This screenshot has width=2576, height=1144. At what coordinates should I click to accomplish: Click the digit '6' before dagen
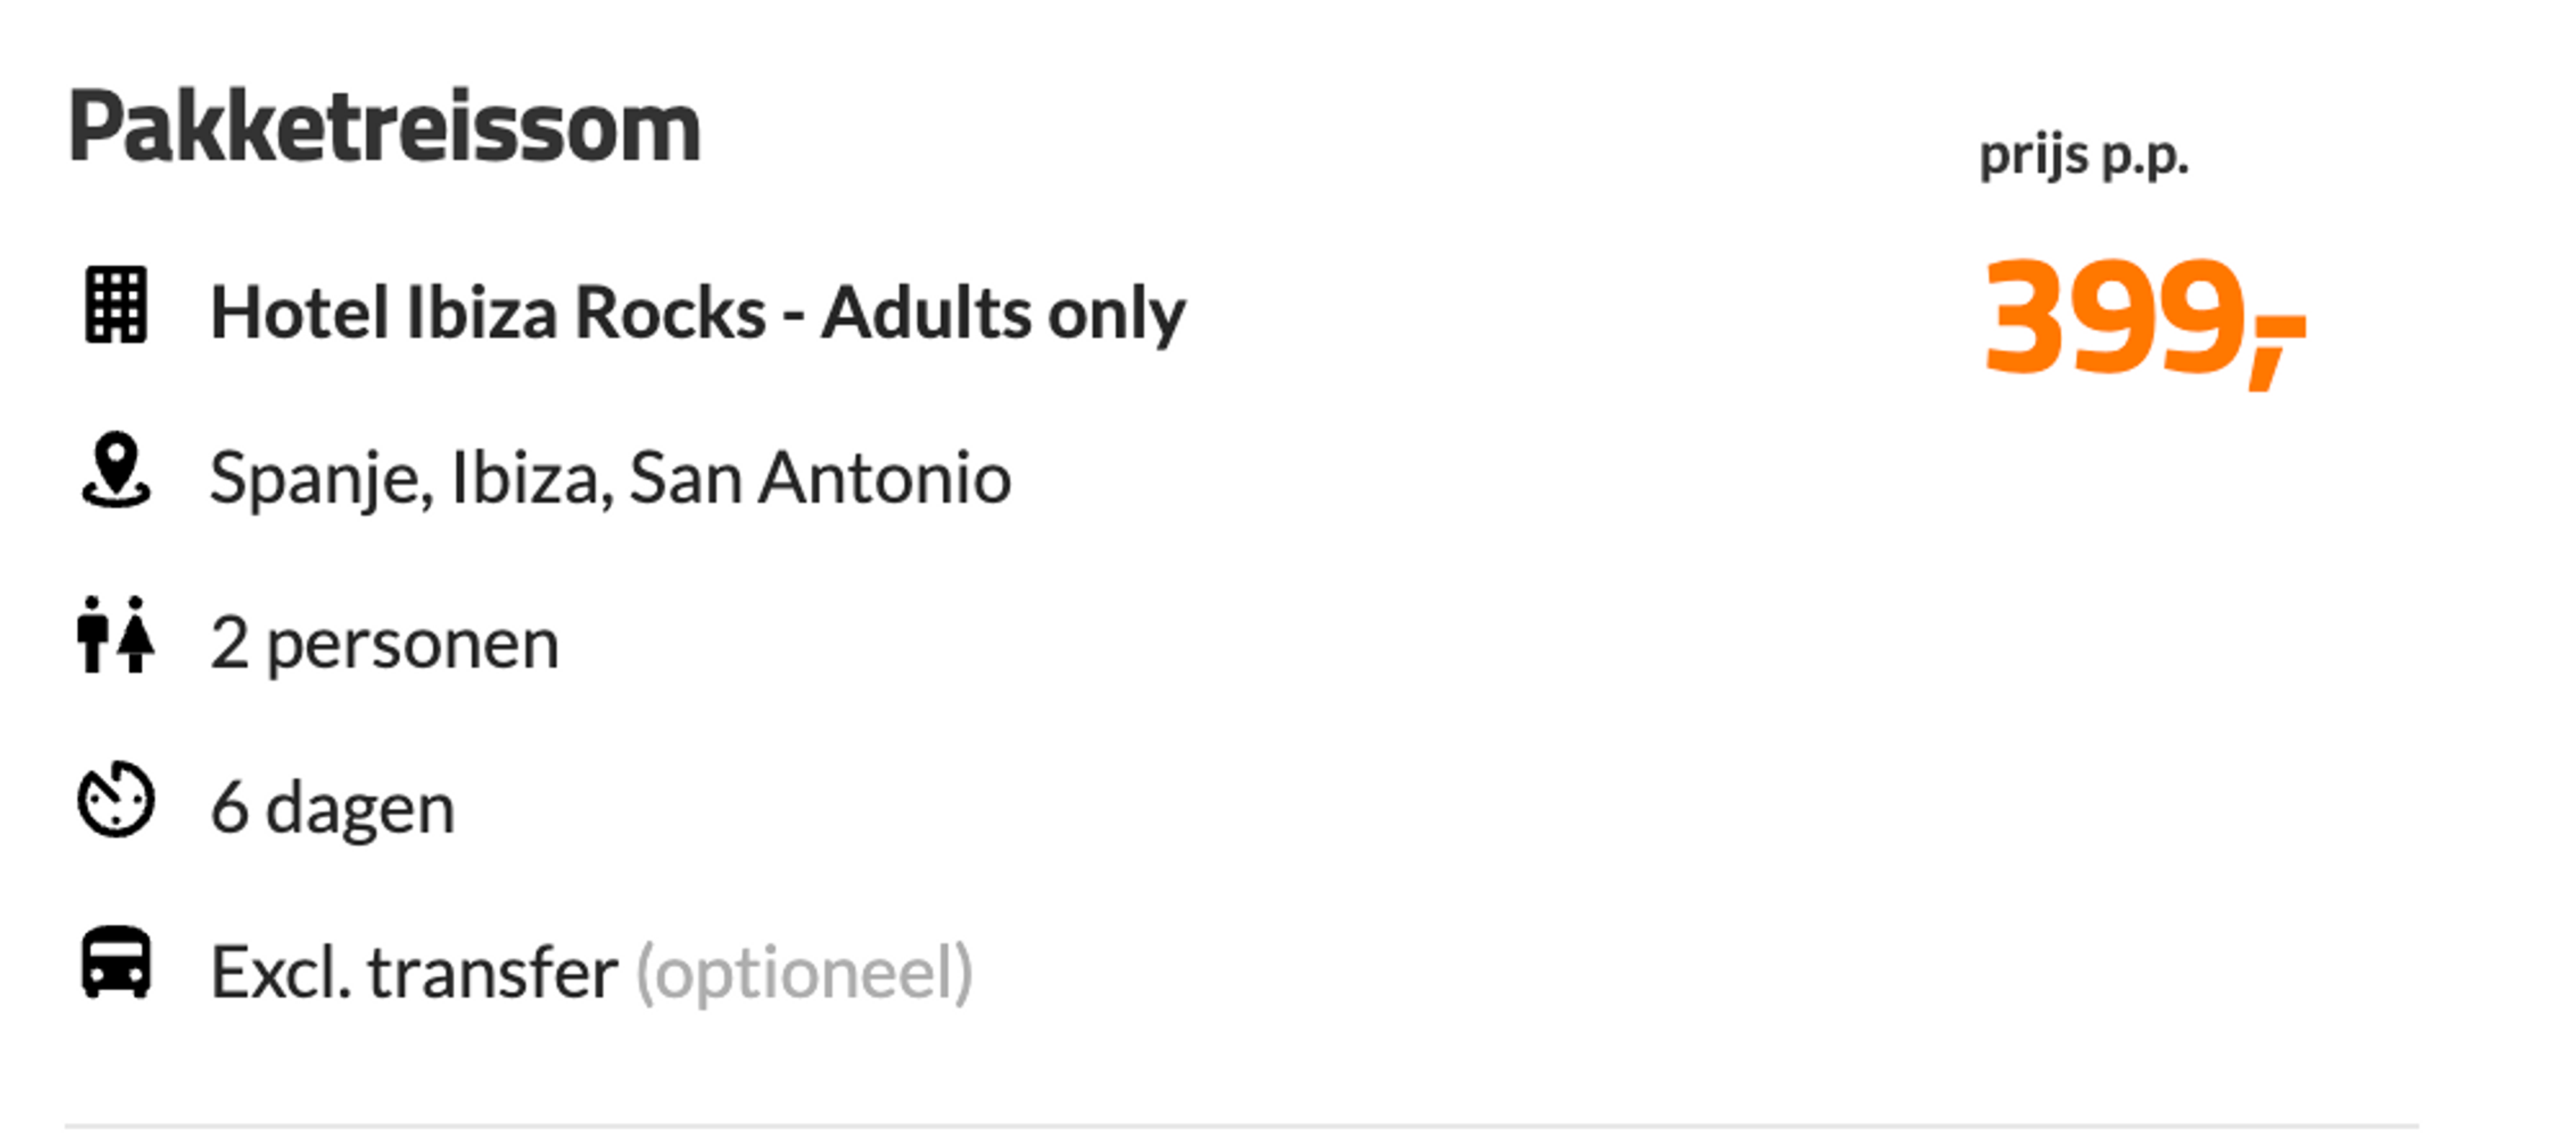pos(229,807)
